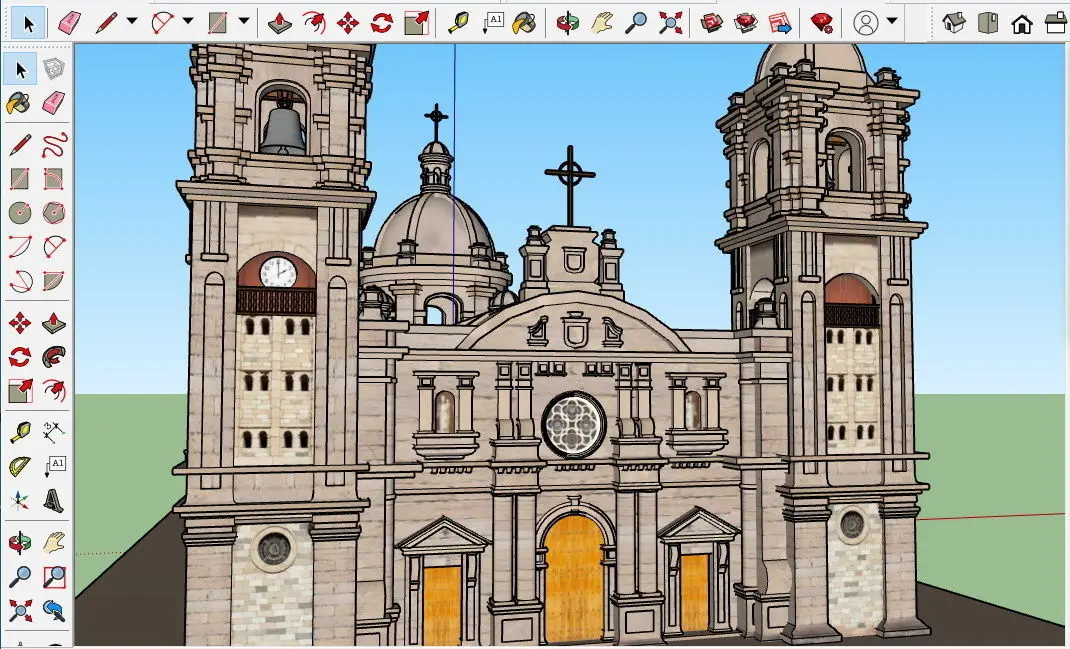Viewport: 1070px width, 649px height.
Task: Select the Arc tool in side palette
Action: click(20, 246)
